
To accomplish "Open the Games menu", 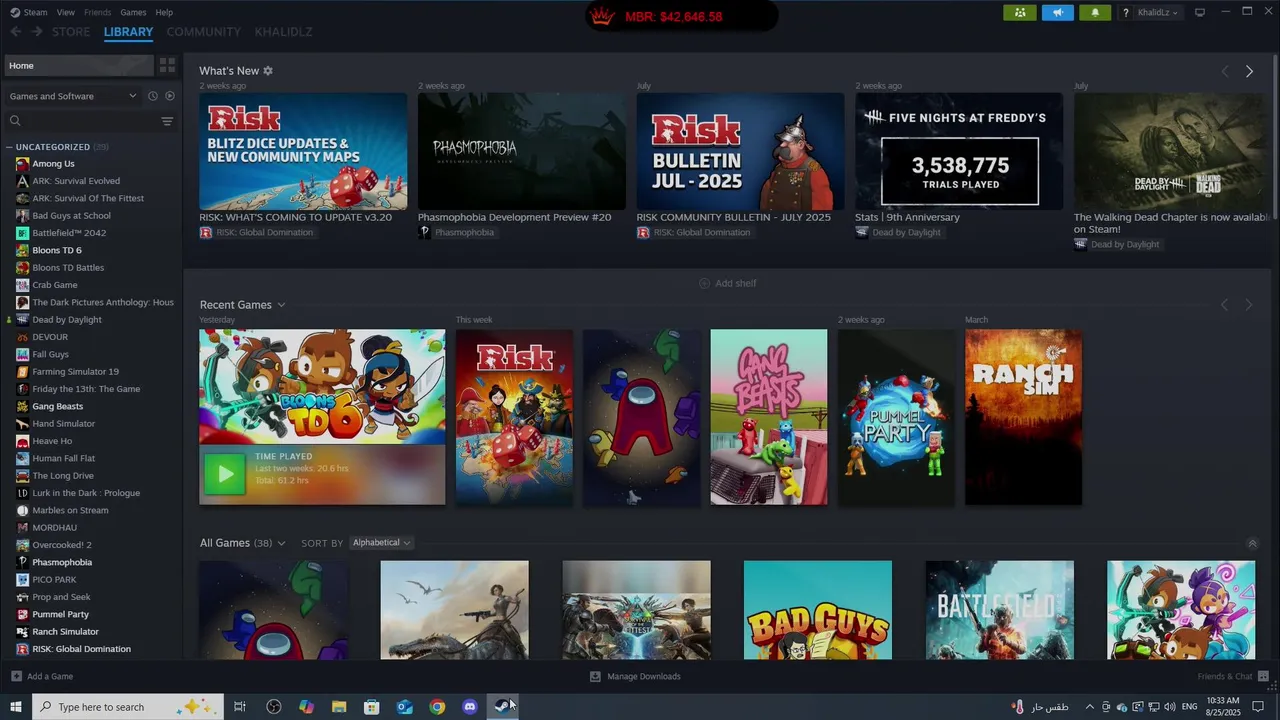I will [133, 12].
